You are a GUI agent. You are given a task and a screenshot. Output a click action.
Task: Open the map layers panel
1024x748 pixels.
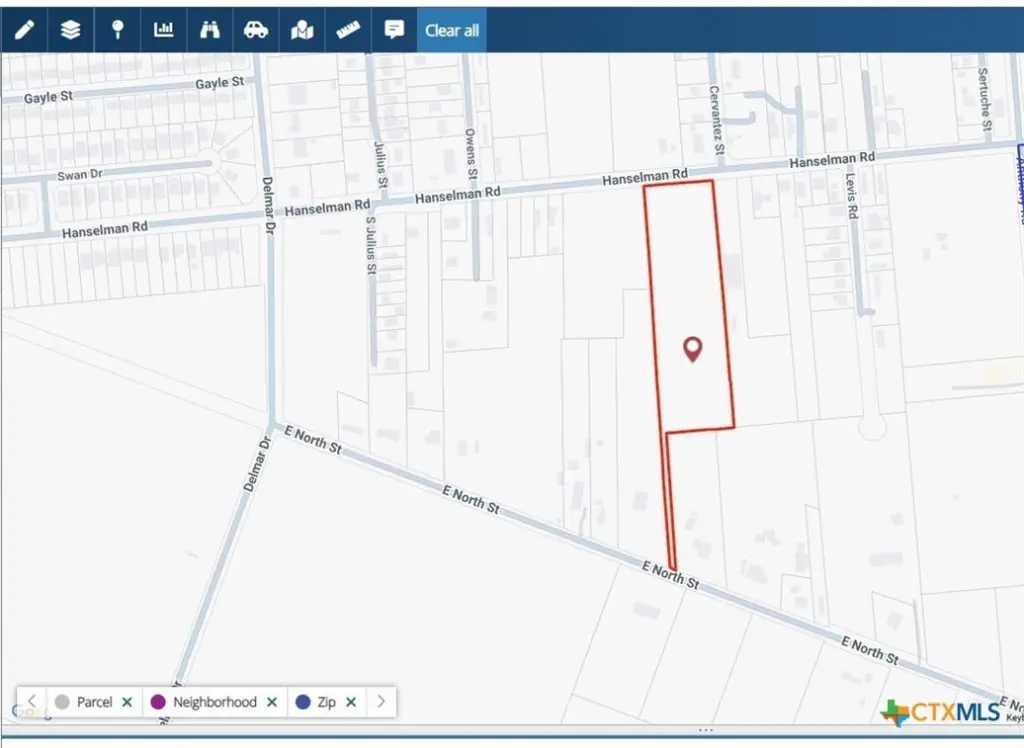(x=70, y=29)
